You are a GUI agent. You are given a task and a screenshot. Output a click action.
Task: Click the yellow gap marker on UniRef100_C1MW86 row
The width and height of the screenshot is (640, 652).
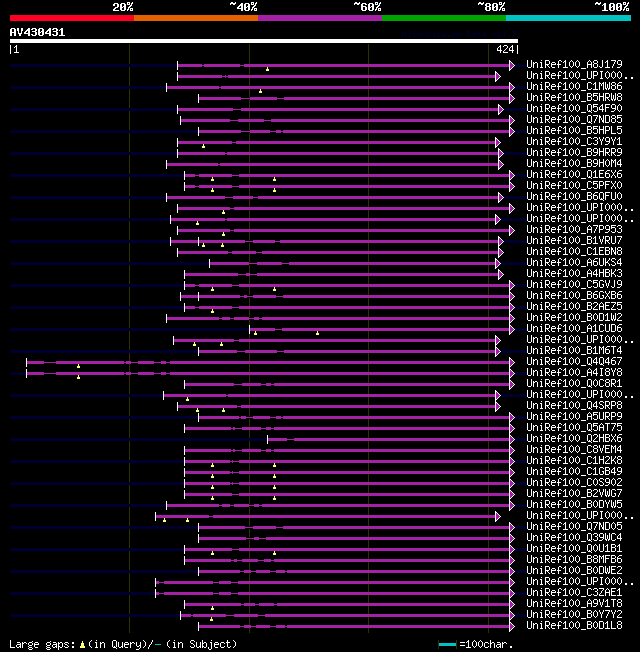[x=260, y=91]
